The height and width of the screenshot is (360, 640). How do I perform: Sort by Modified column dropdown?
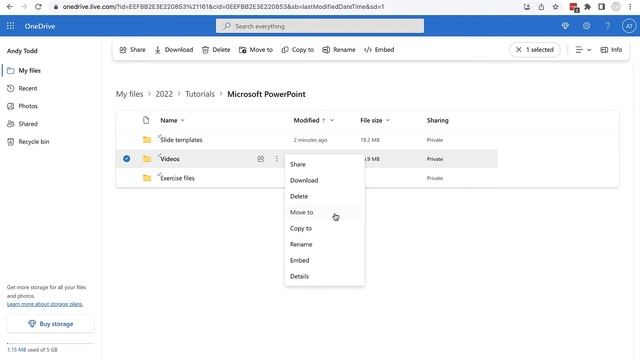313,120
